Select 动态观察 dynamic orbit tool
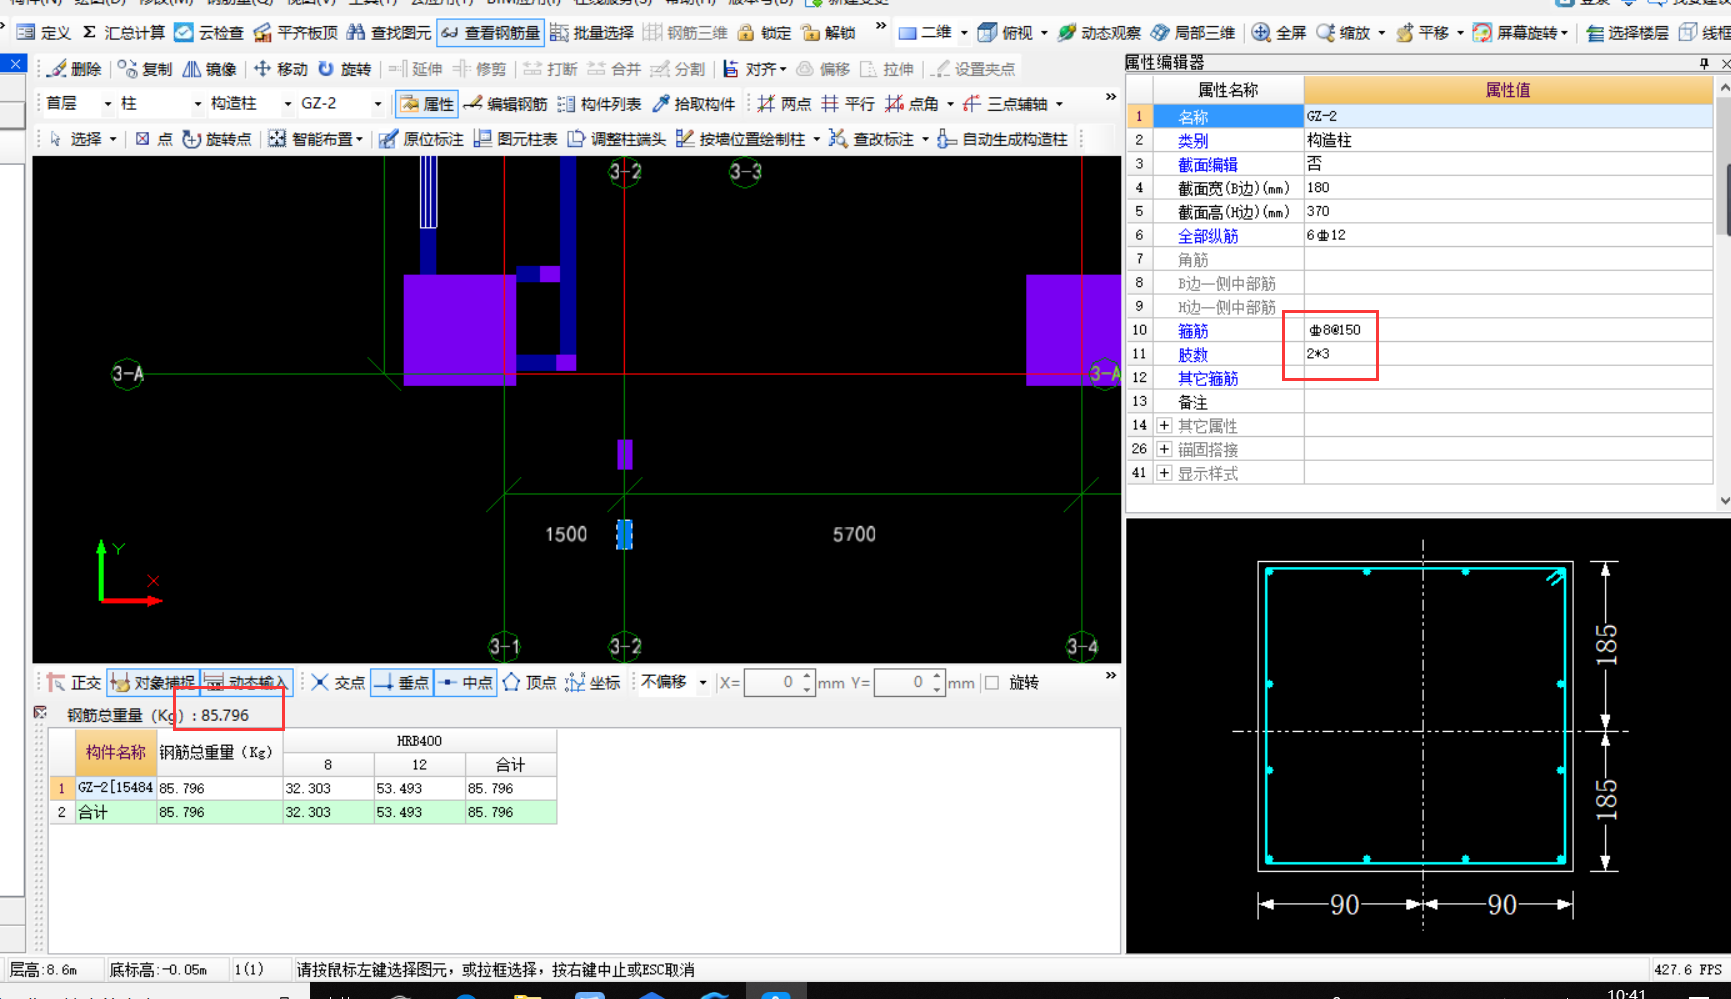Image resolution: width=1731 pixels, height=999 pixels. [x=1099, y=33]
